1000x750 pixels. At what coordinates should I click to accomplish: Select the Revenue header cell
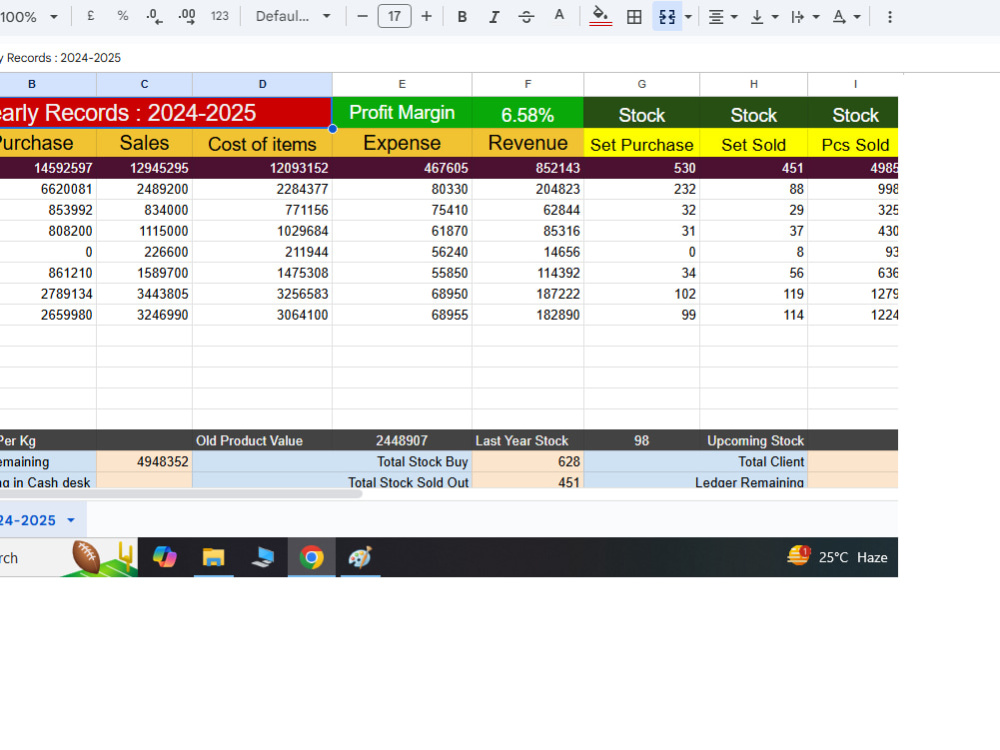527,143
